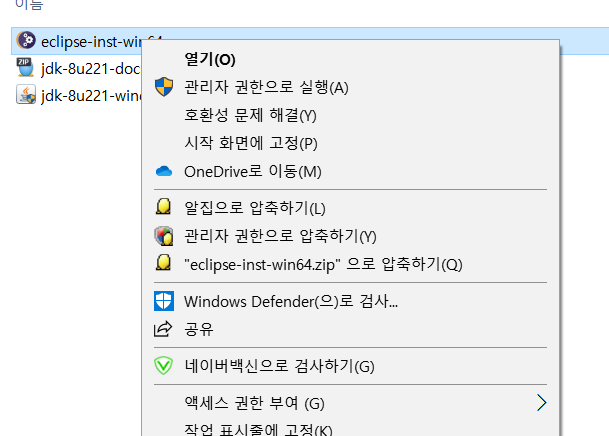The height and width of the screenshot is (436, 609).
Task: Select the jdk-8u221-win file name
Action: [91, 96]
